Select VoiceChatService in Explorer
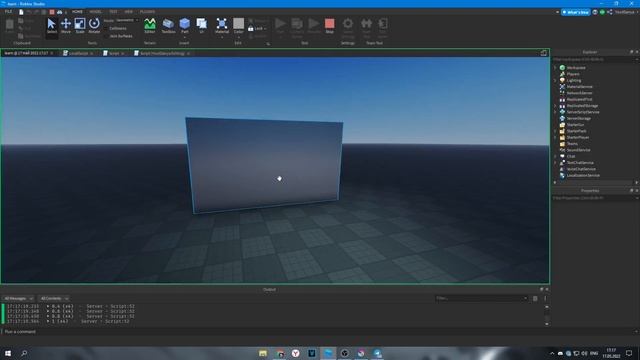 (581, 169)
